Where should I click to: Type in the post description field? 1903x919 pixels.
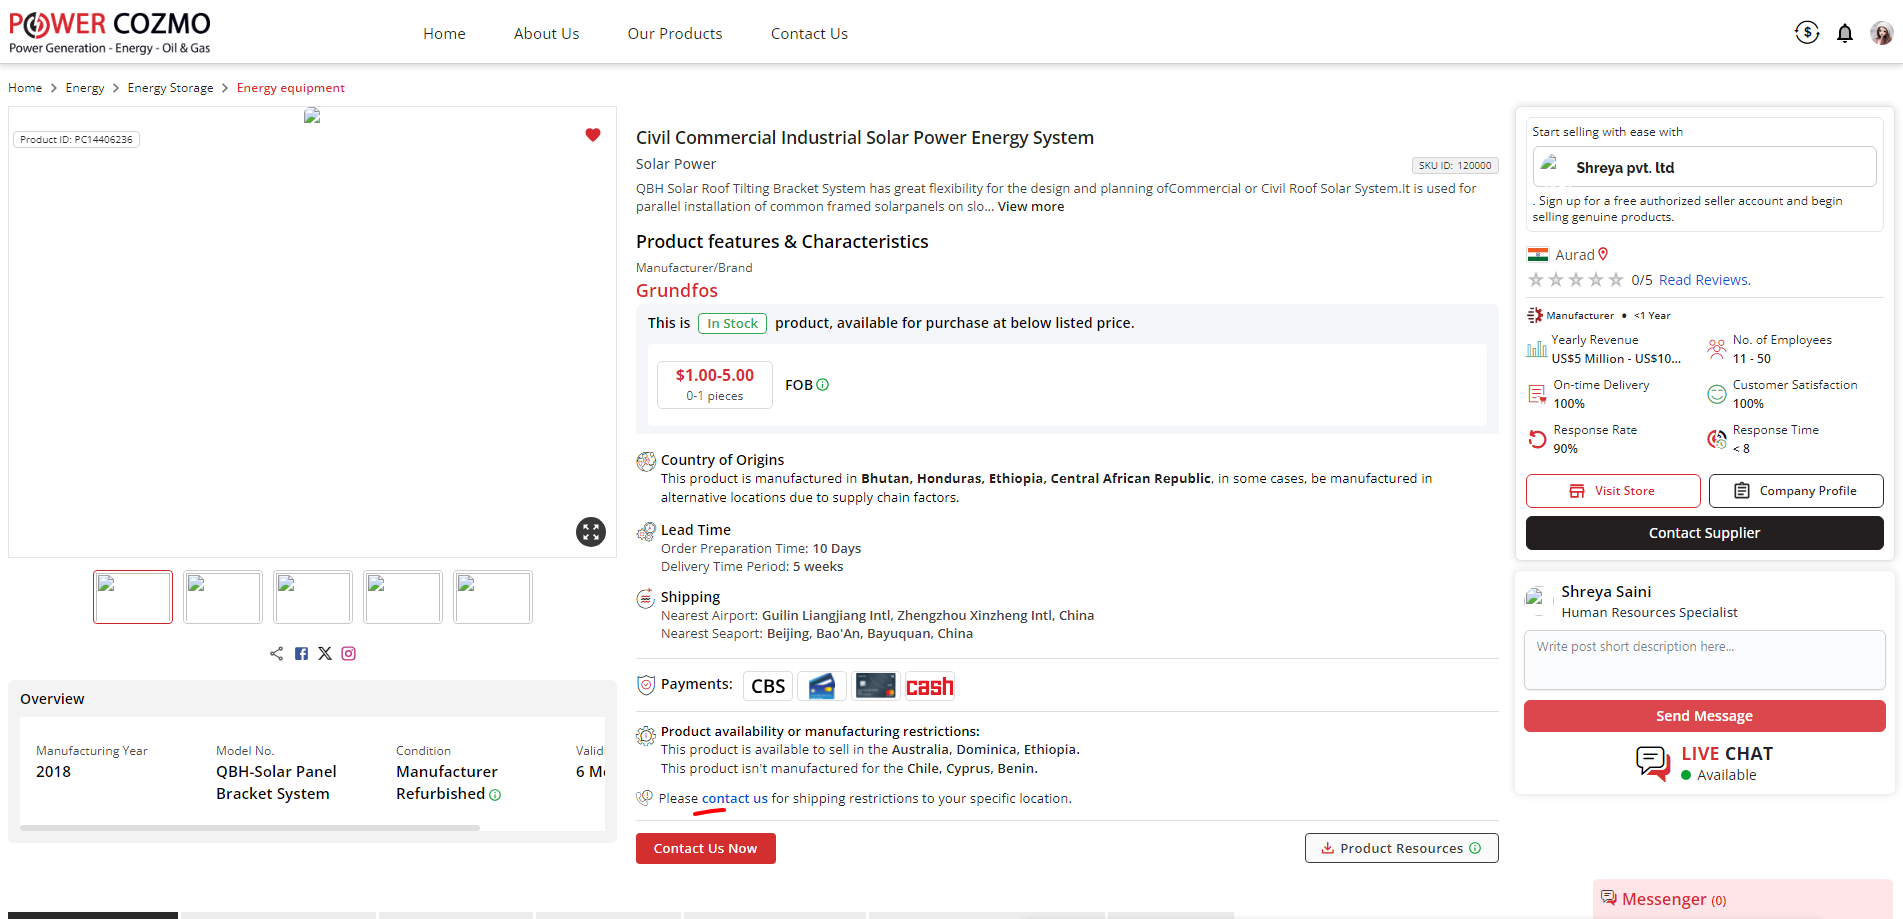tap(1704, 660)
